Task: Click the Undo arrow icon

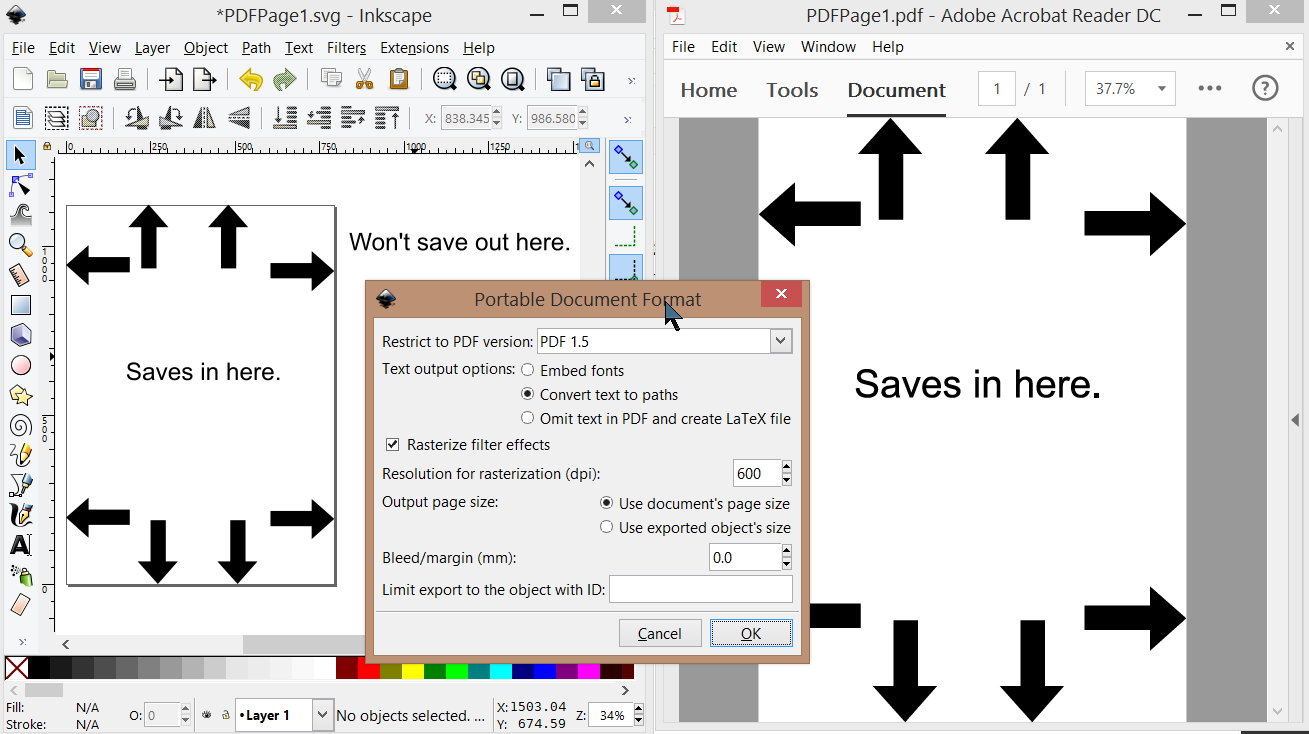Action: [x=250, y=80]
